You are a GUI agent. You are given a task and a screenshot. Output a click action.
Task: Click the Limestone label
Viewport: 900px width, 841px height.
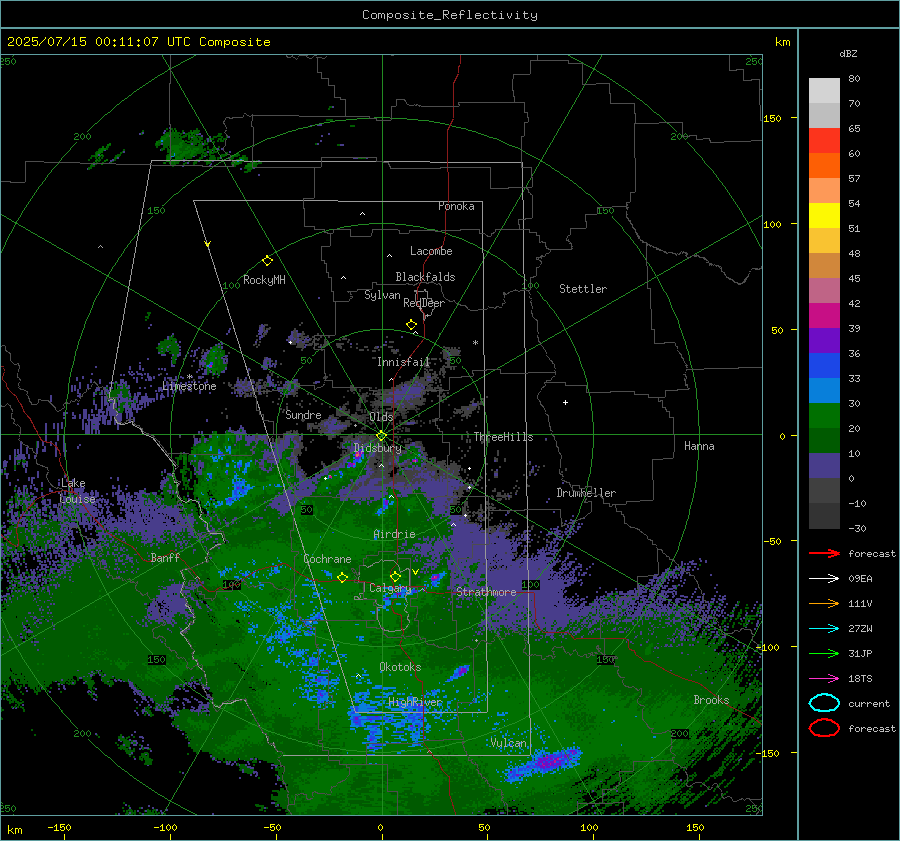[x=189, y=386]
